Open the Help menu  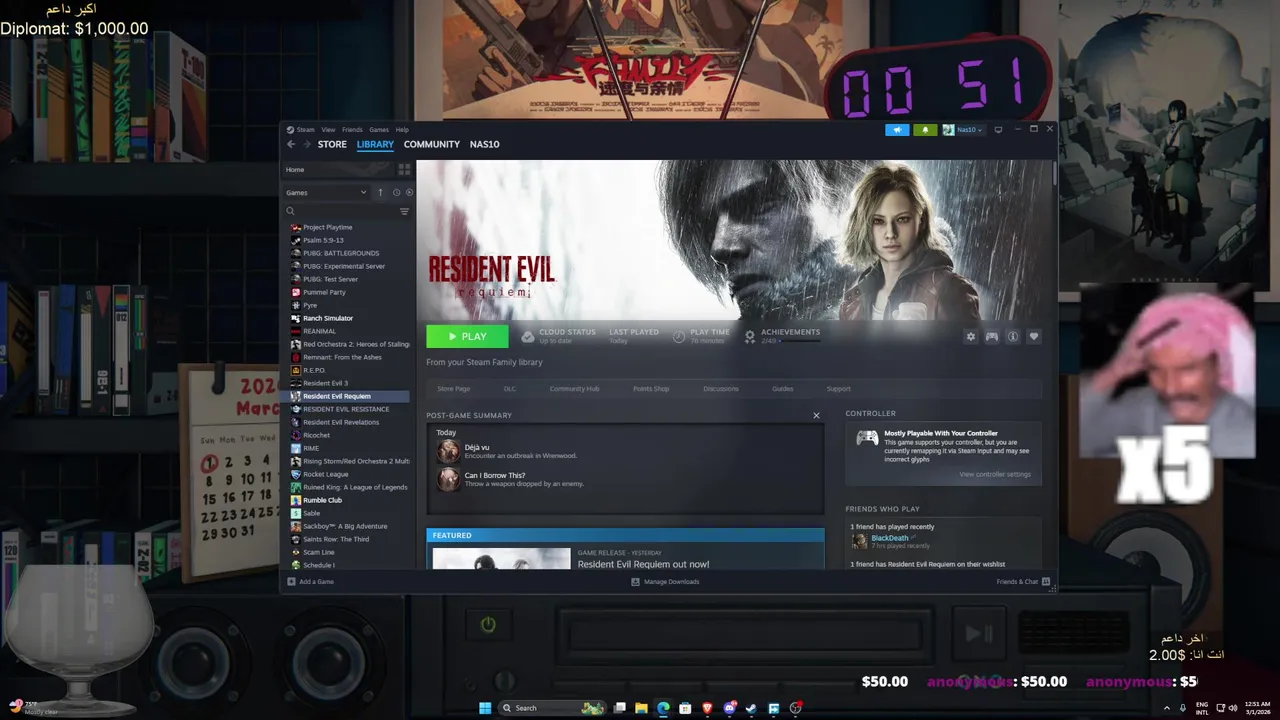click(402, 130)
